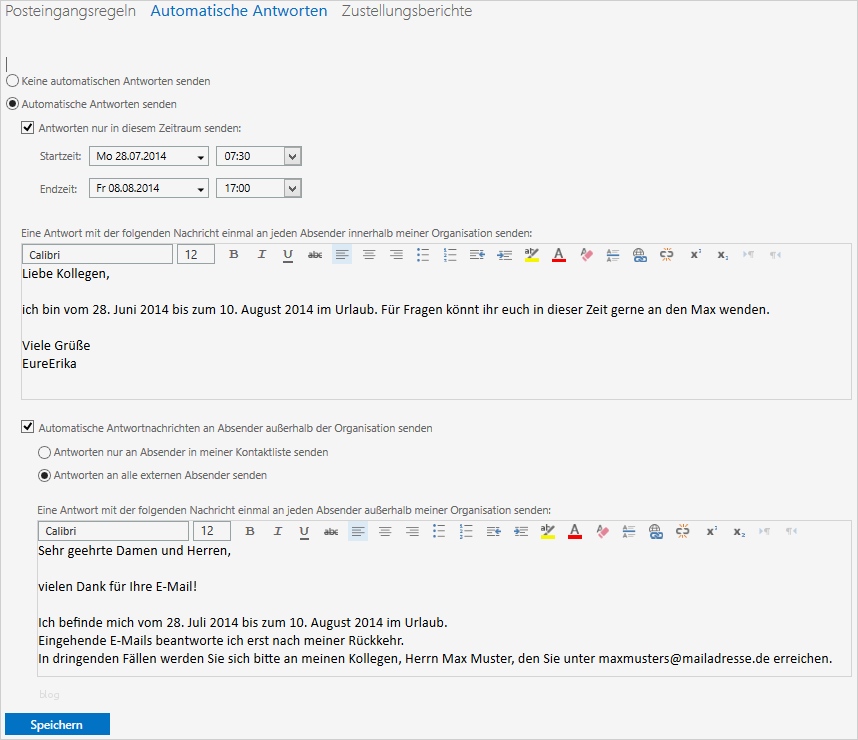Image resolution: width=858 pixels, height=740 pixels.
Task: Apply superscript in internal reply editor
Action: click(695, 255)
